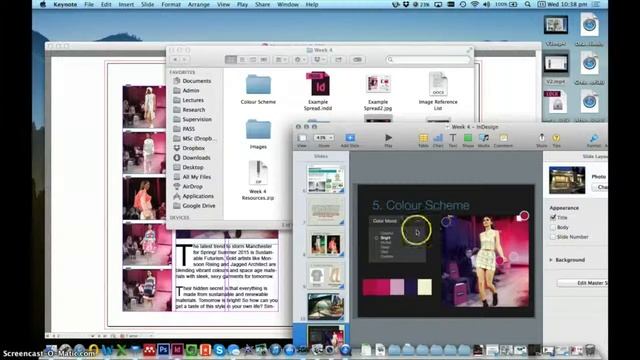Switch Finder to icon view
The width and height of the screenshot is (640, 360).
tap(231, 60)
